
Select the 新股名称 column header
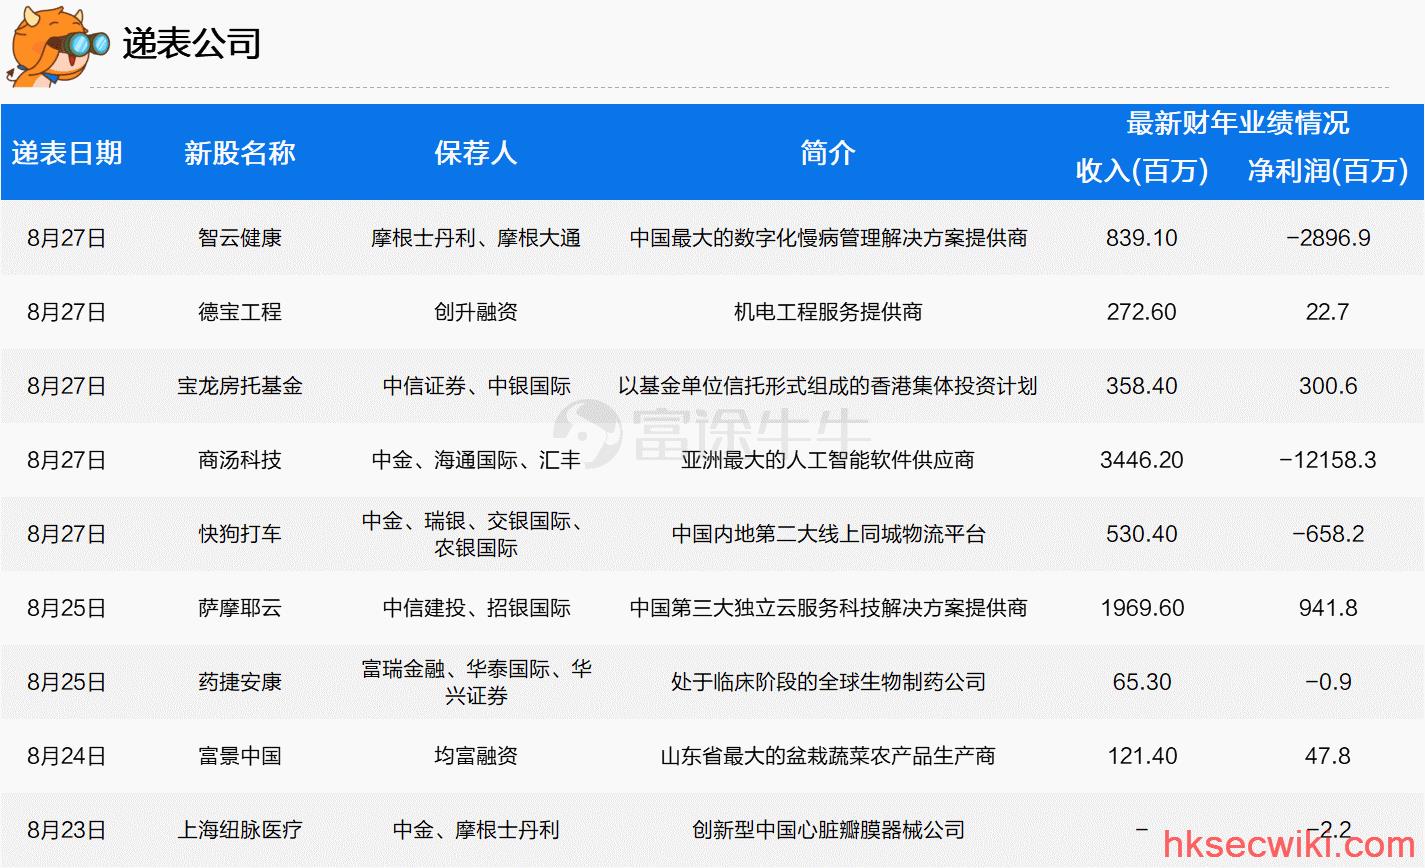[x=240, y=153]
